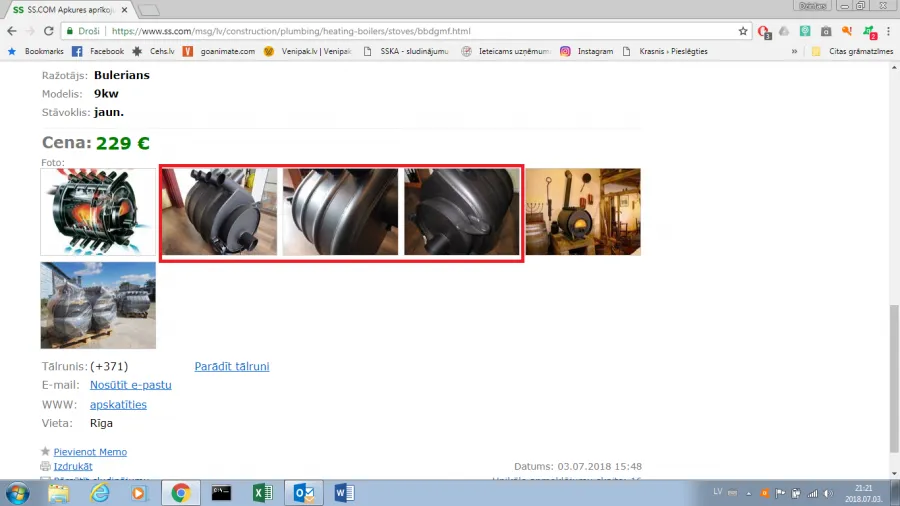Open Word from the taskbar
This screenshot has width=900, height=506.
[344, 493]
